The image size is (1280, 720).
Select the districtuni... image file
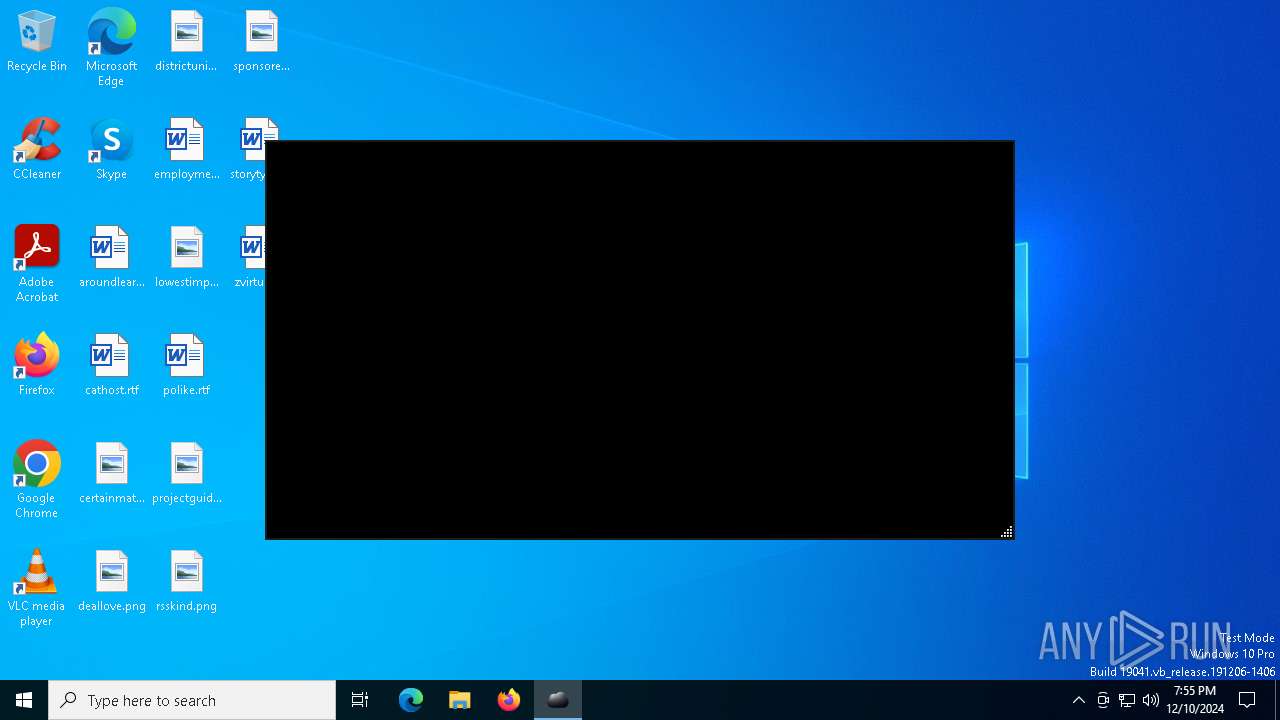pos(186,41)
